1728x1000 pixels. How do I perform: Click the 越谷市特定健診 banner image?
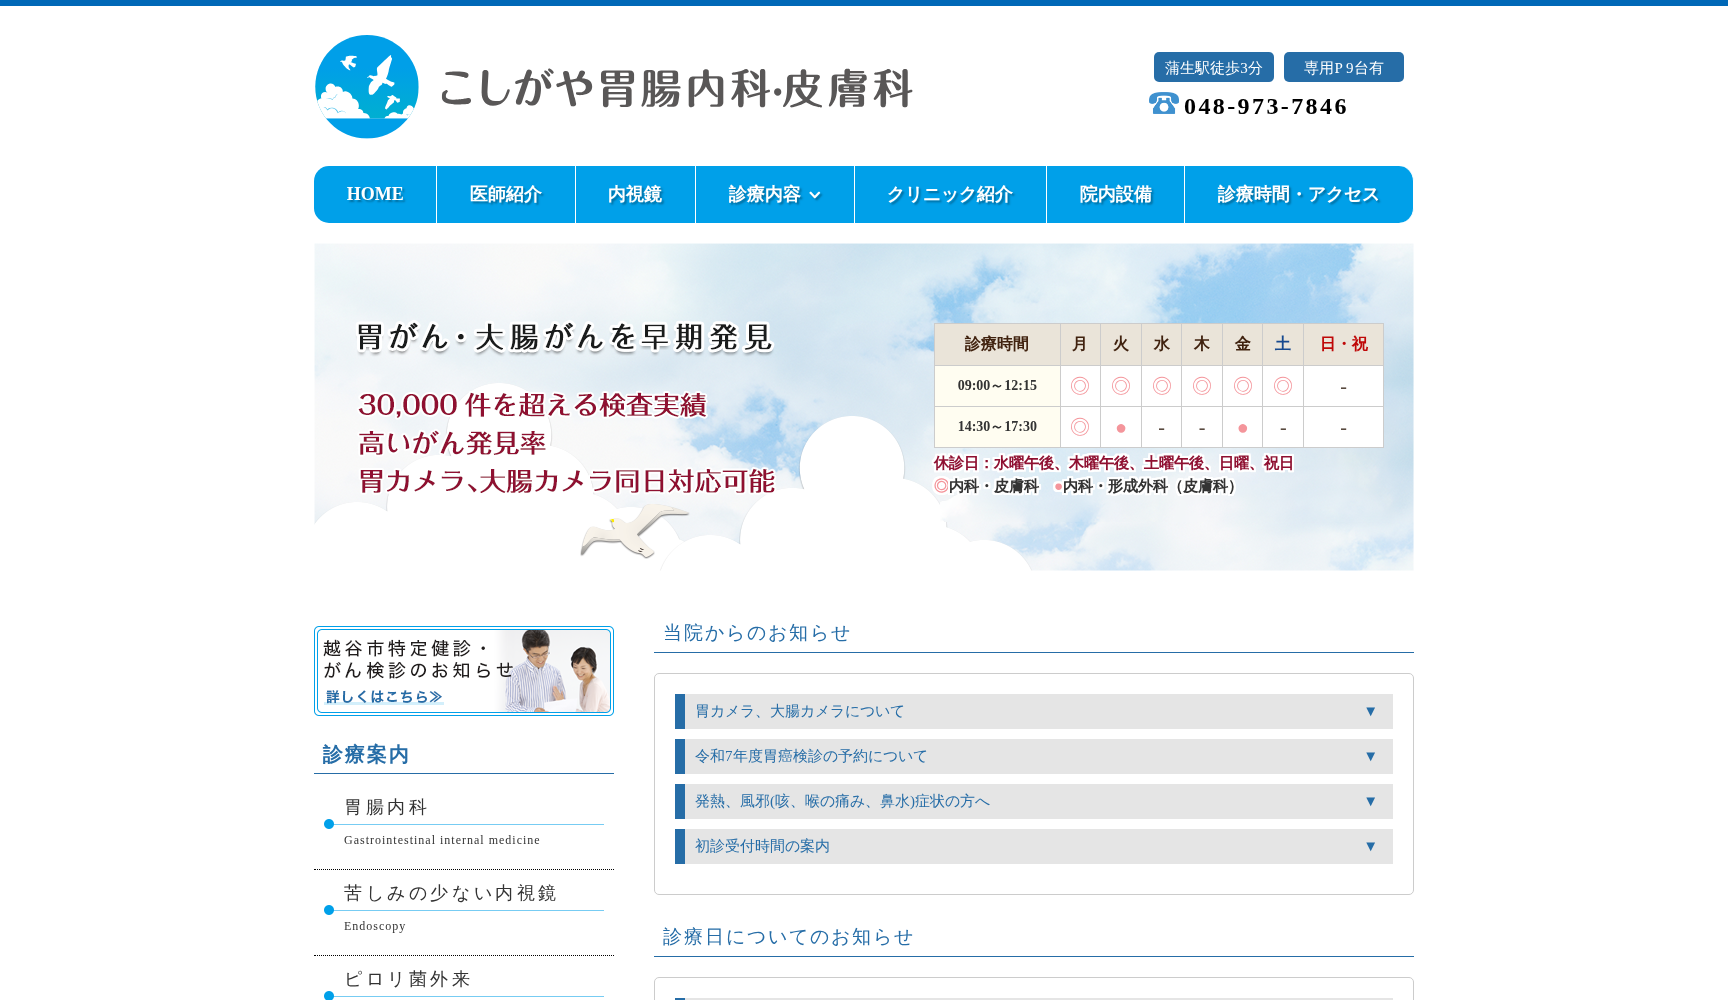point(463,670)
